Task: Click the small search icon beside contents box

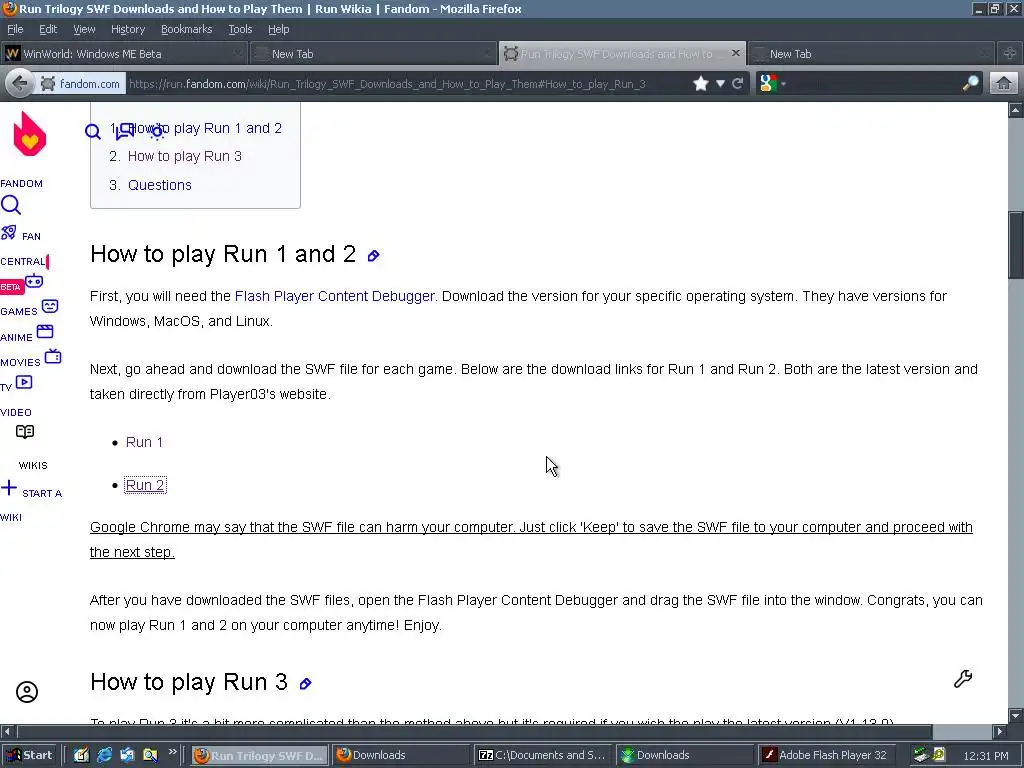Action: [93, 132]
